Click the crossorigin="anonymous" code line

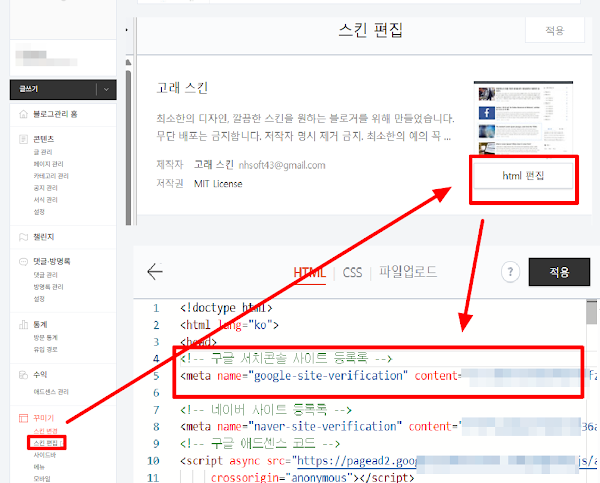coord(312,477)
